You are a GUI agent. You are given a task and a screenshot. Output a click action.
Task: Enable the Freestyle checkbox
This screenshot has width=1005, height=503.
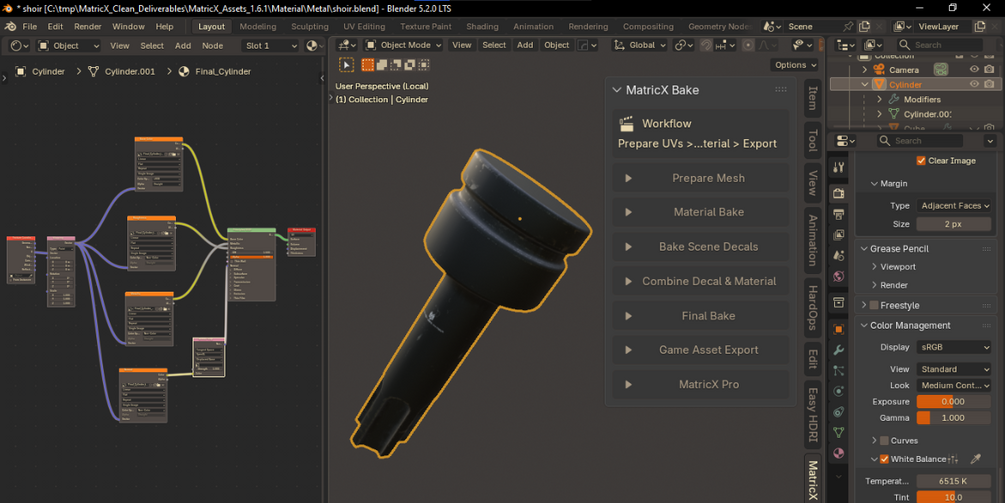874,305
